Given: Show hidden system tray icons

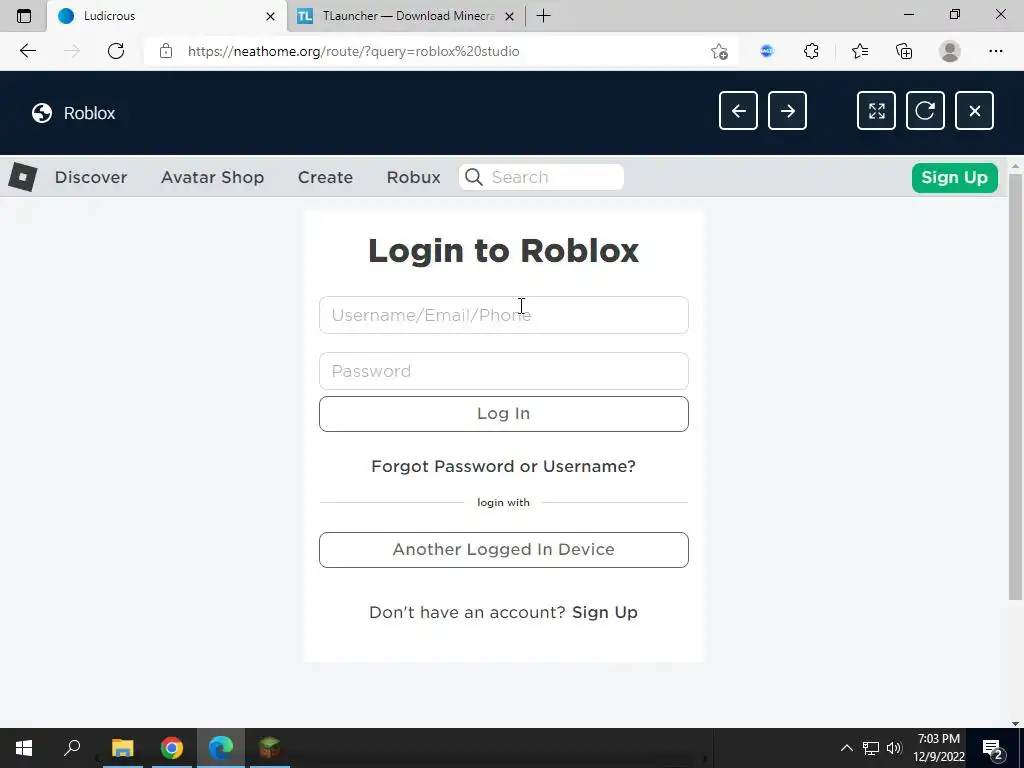Looking at the screenshot, I should pyautogui.click(x=846, y=748).
